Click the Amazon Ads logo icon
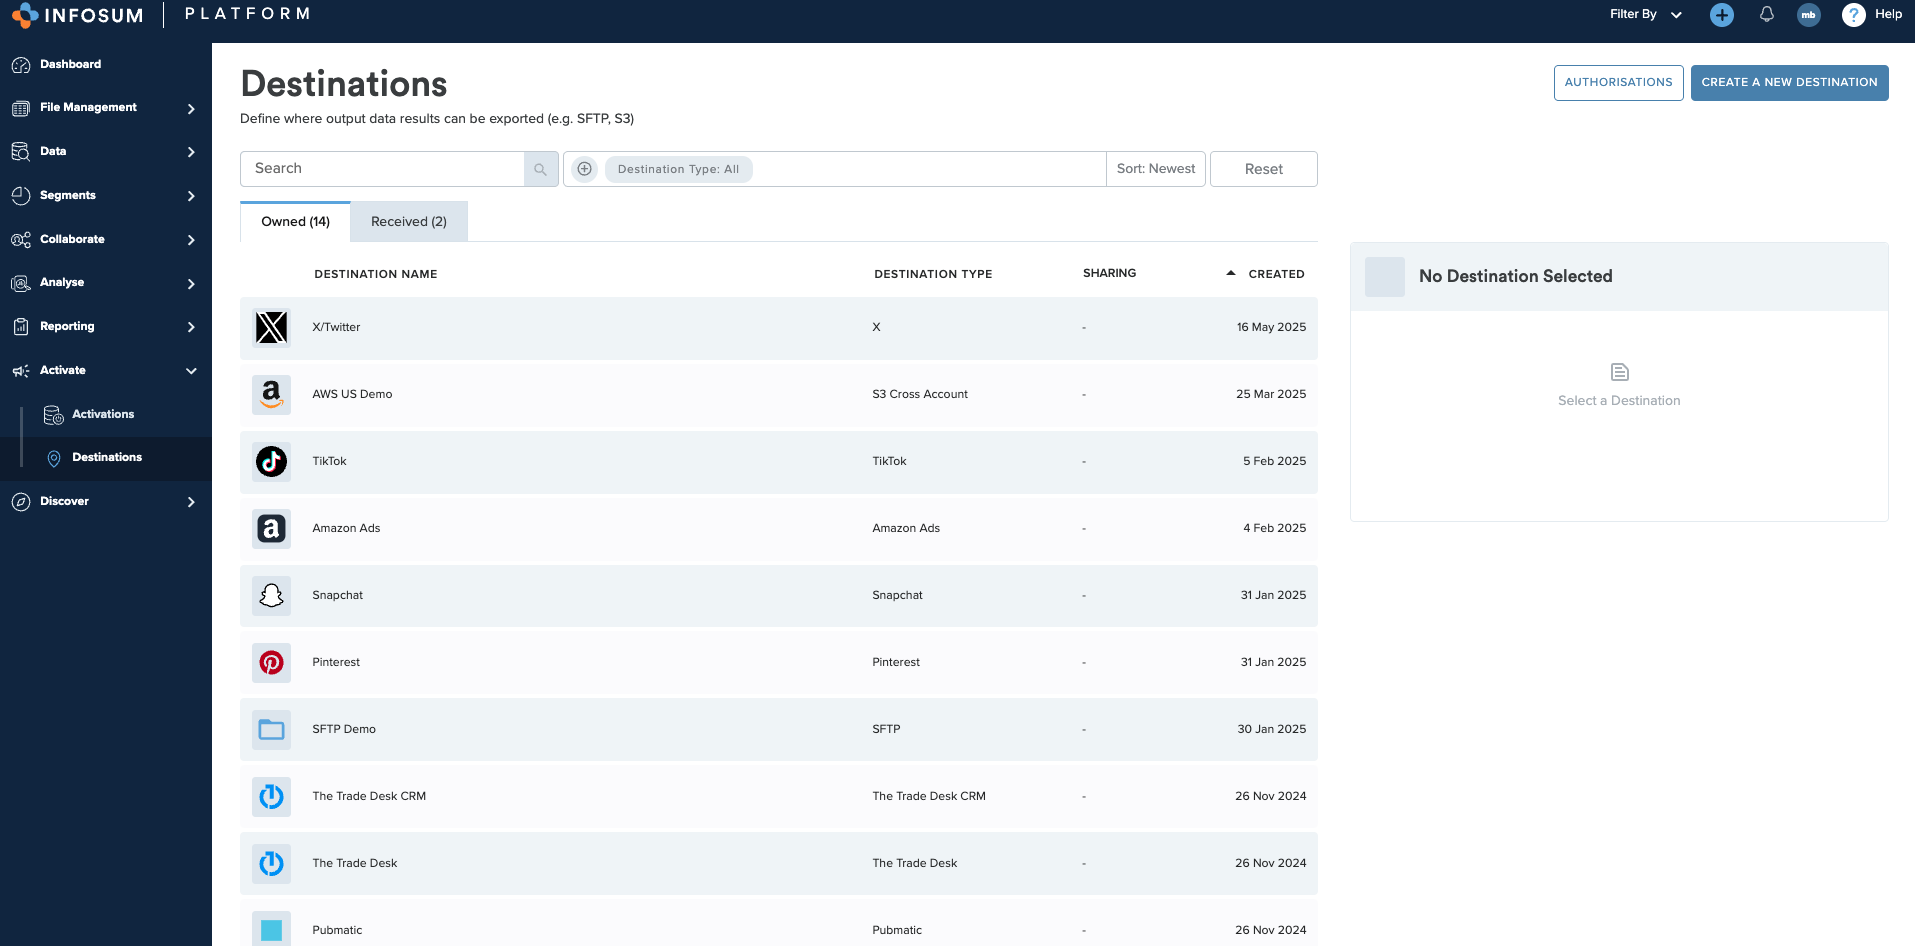1915x946 pixels. coord(271,528)
